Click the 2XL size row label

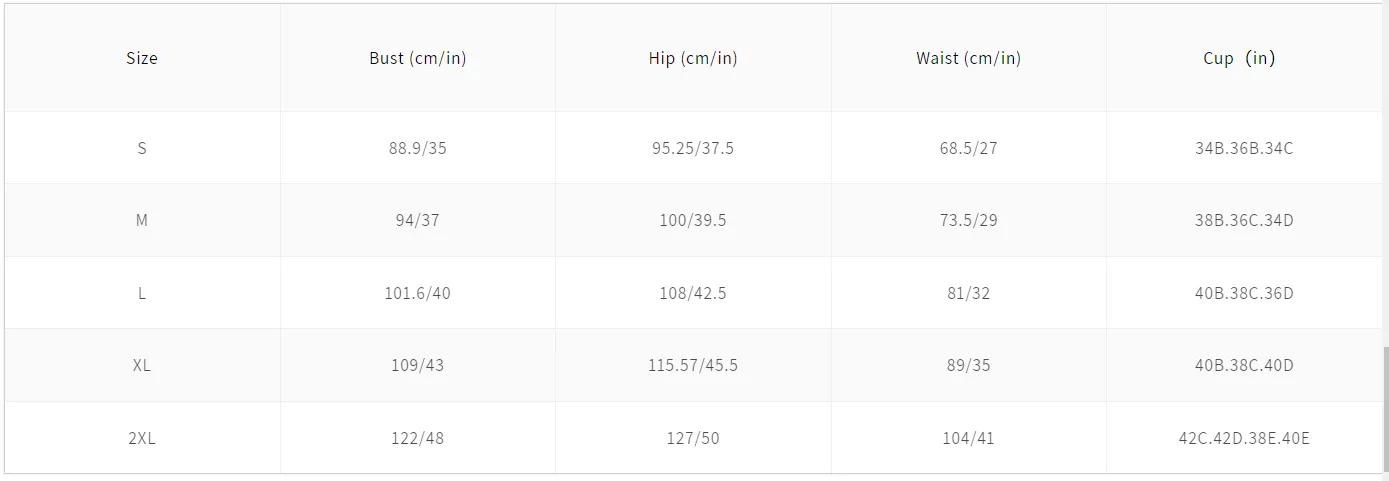coord(142,437)
